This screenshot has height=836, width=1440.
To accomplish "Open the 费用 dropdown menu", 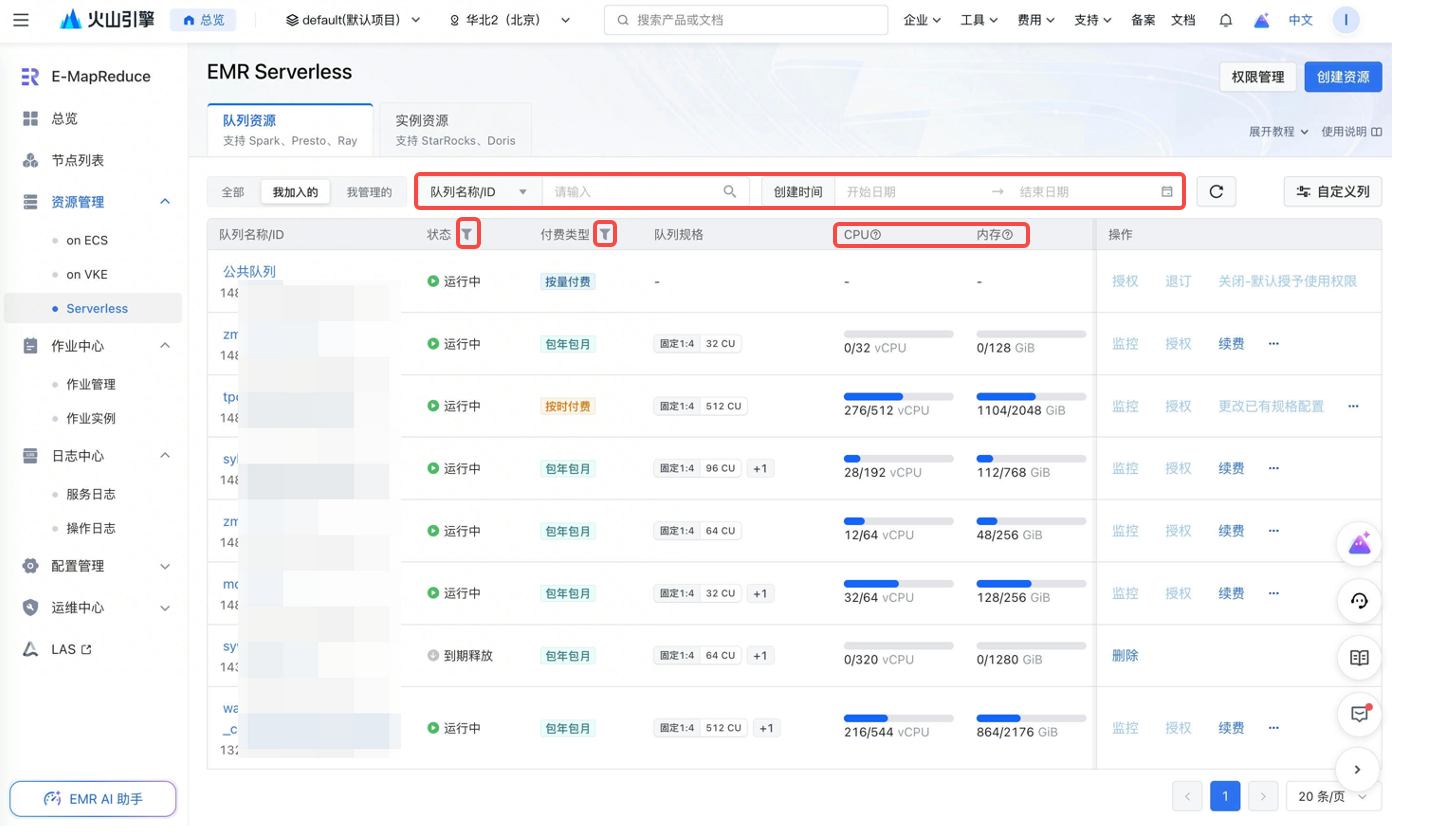I will tap(1036, 20).
